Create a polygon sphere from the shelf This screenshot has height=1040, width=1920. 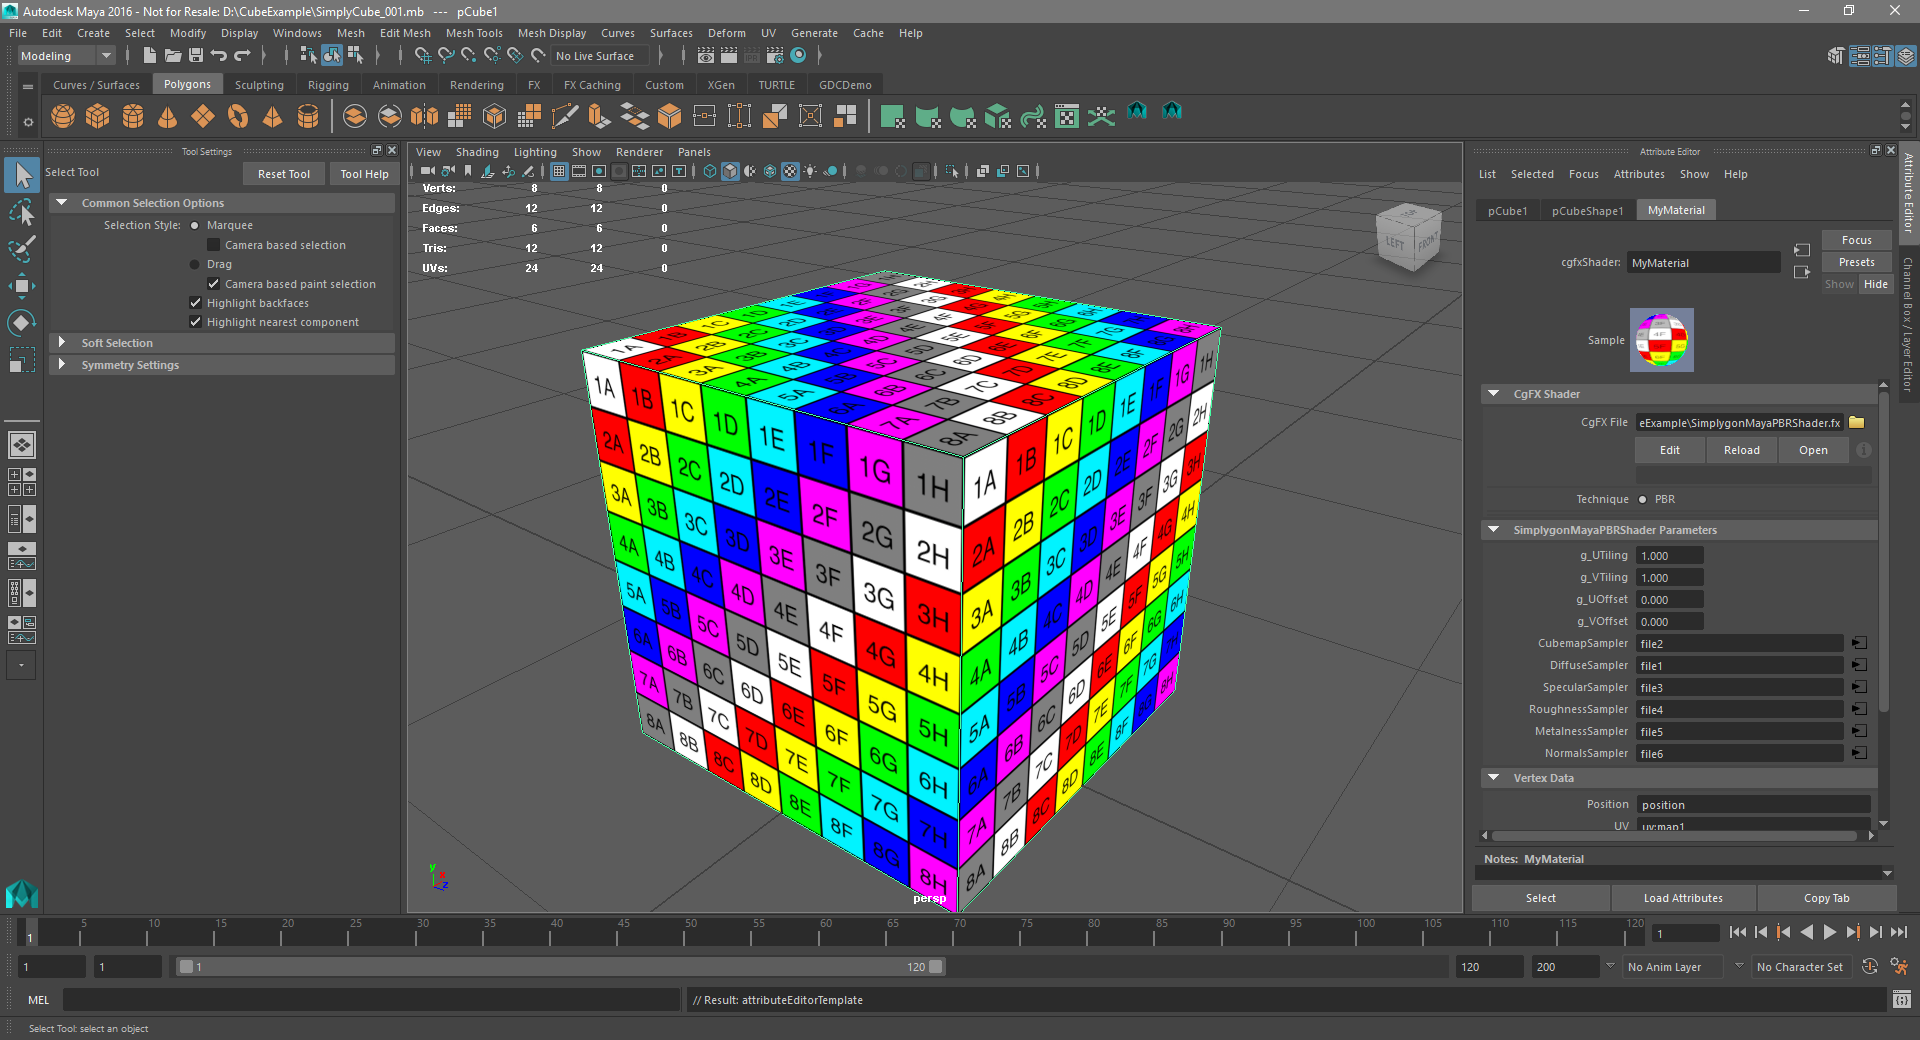[62, 116]
